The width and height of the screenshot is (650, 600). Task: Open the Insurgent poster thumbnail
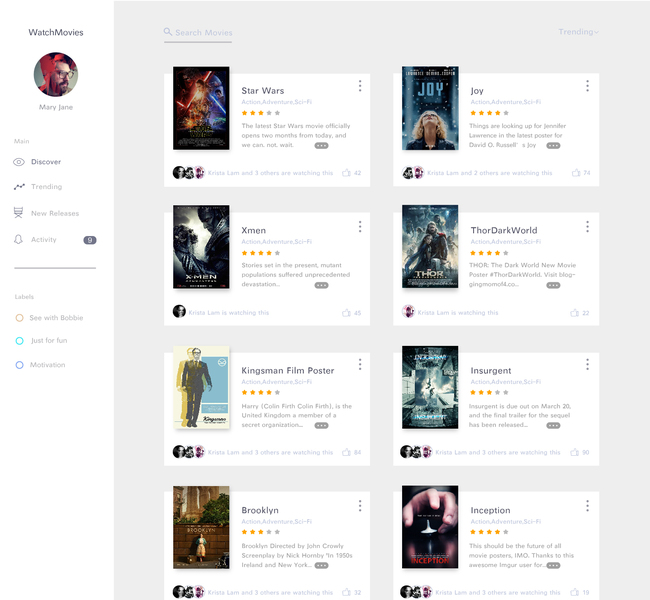point(430,387)
